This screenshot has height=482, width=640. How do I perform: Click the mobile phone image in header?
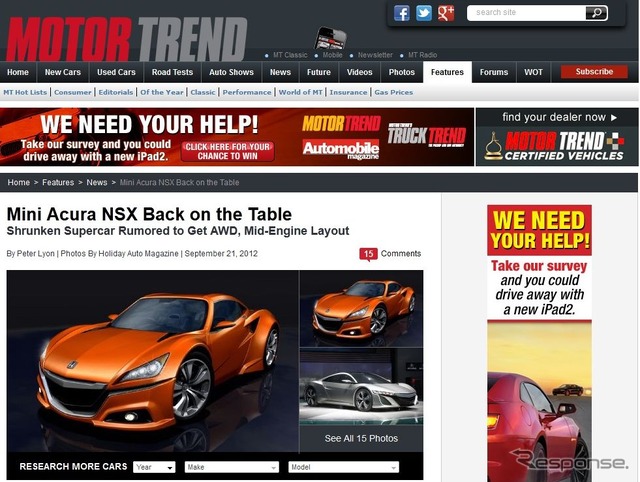[331, 38]
